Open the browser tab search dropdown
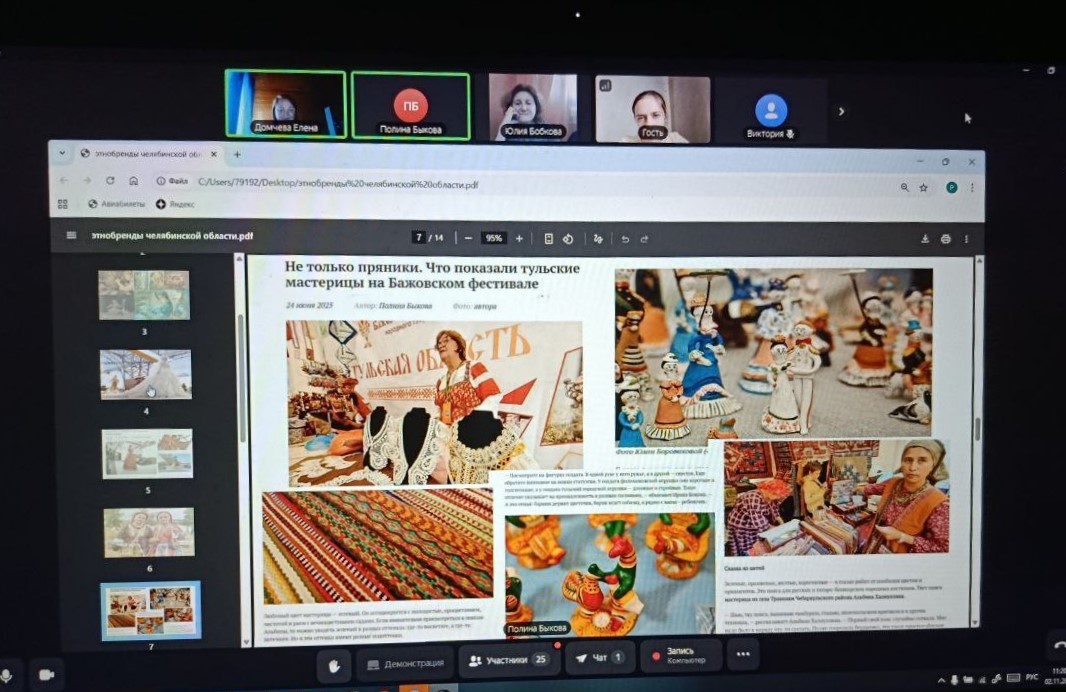The image size is (1066, 692). click(x=62, y=154)
